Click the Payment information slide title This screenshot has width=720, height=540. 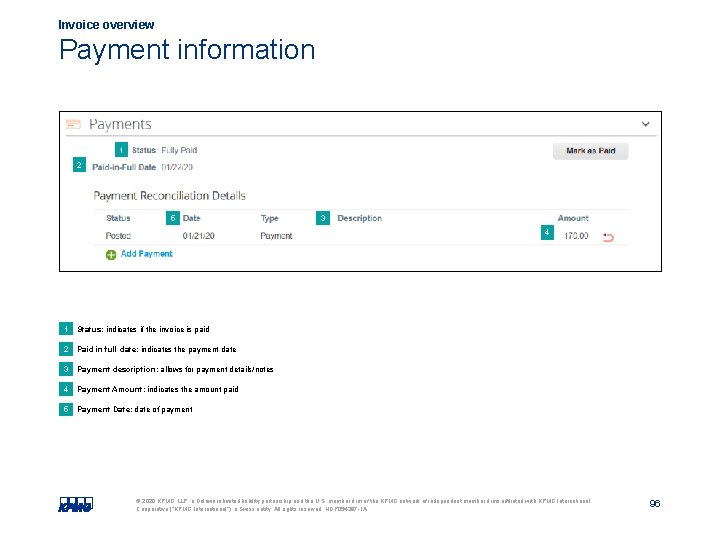(x=187, y=50)
